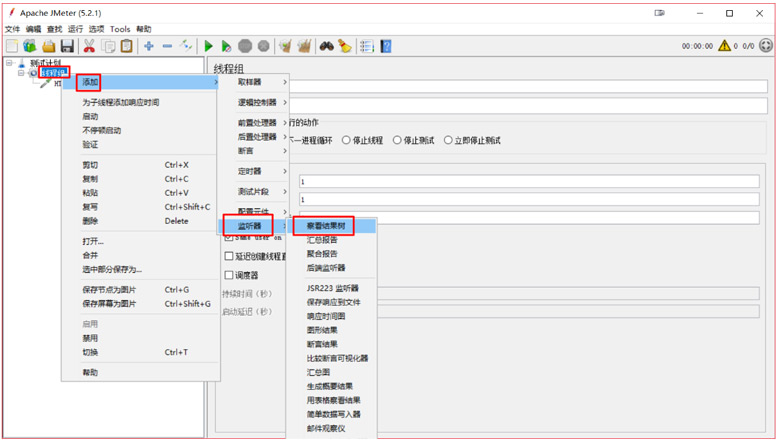Click the round remote-status icon at far right

point(766,46)
